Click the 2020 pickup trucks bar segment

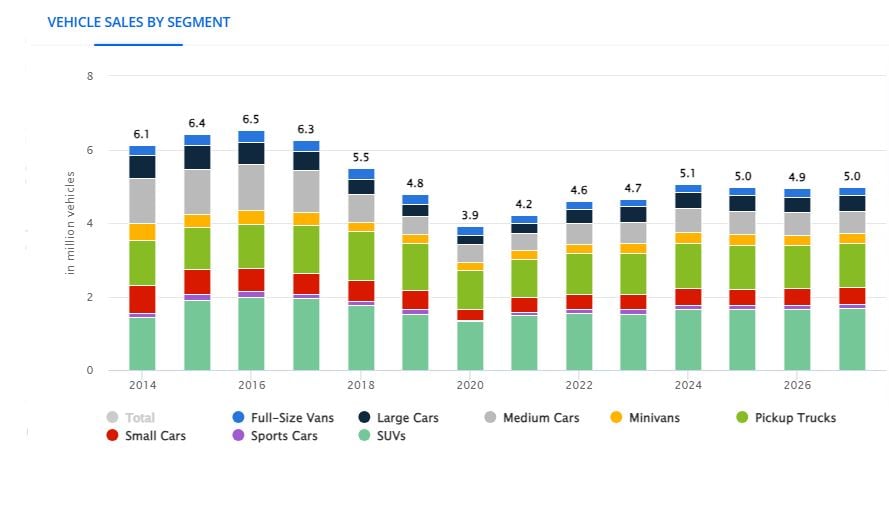tap(470, 290)
